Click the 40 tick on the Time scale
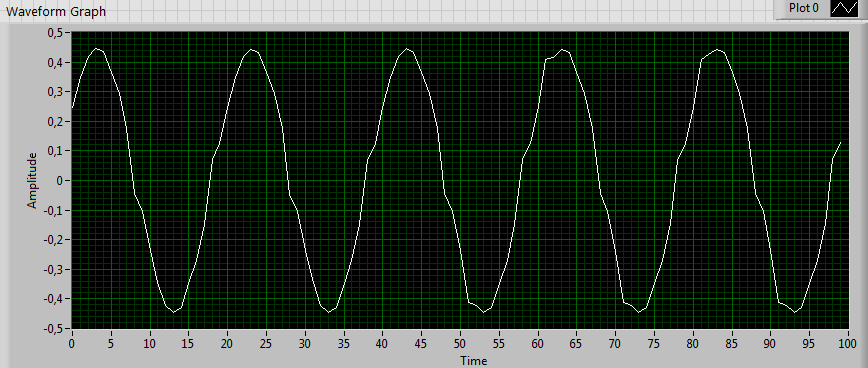The image size is (868, 368). (x=383, y=344)
